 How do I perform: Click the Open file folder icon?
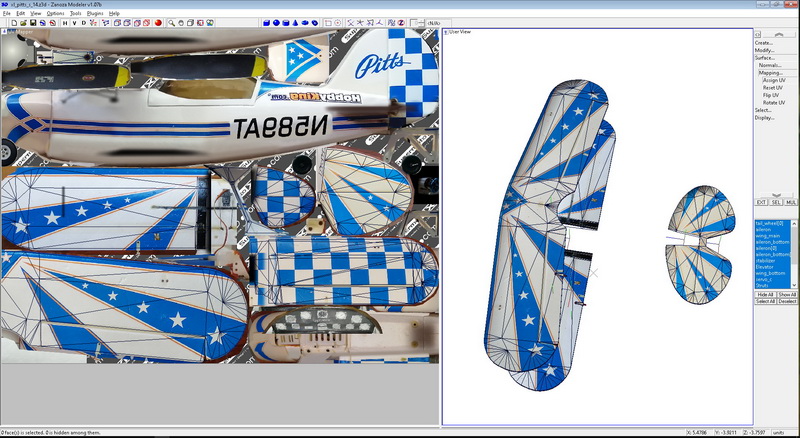tap(23, 23)
